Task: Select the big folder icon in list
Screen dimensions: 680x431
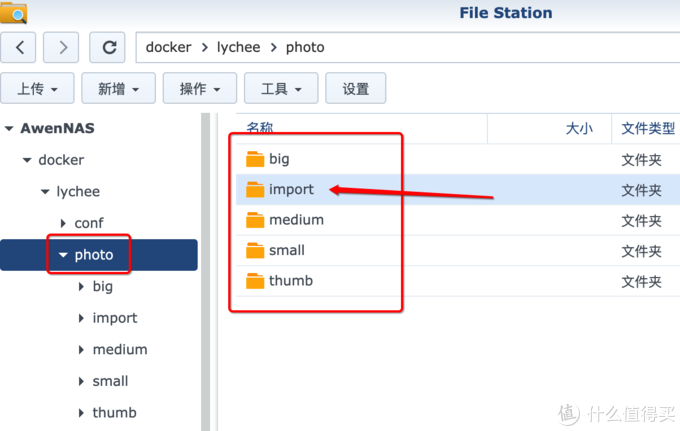Action: (x=255, y=159)
